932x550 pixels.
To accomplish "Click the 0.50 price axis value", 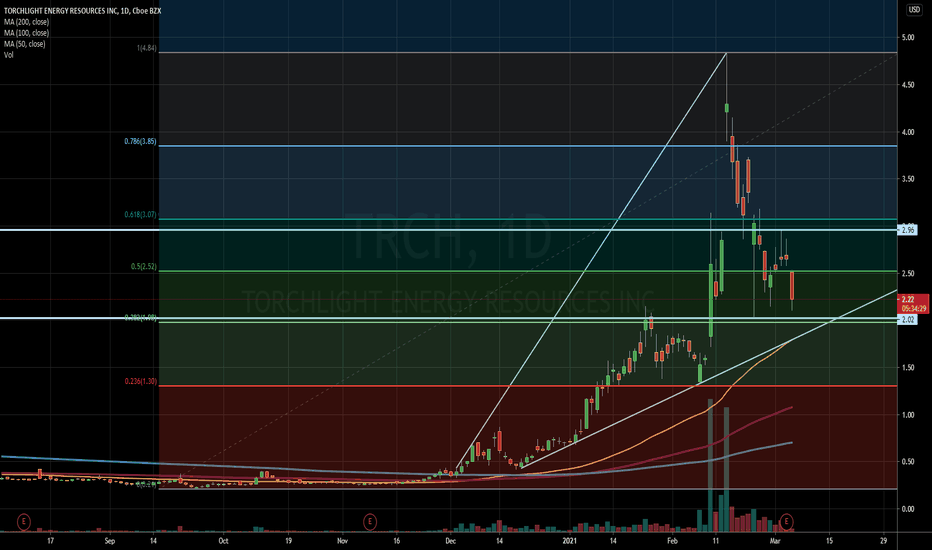I will point(908,462).
